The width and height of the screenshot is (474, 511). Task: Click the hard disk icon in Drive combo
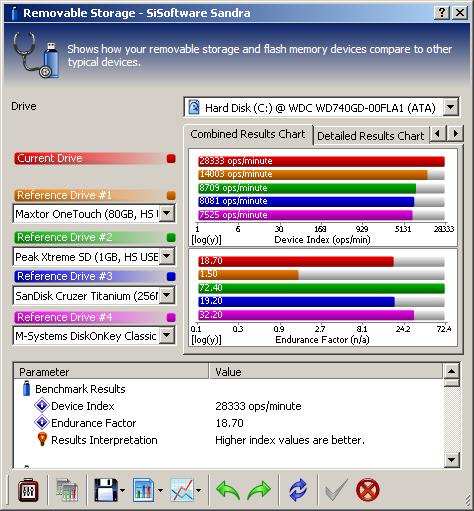194,107
